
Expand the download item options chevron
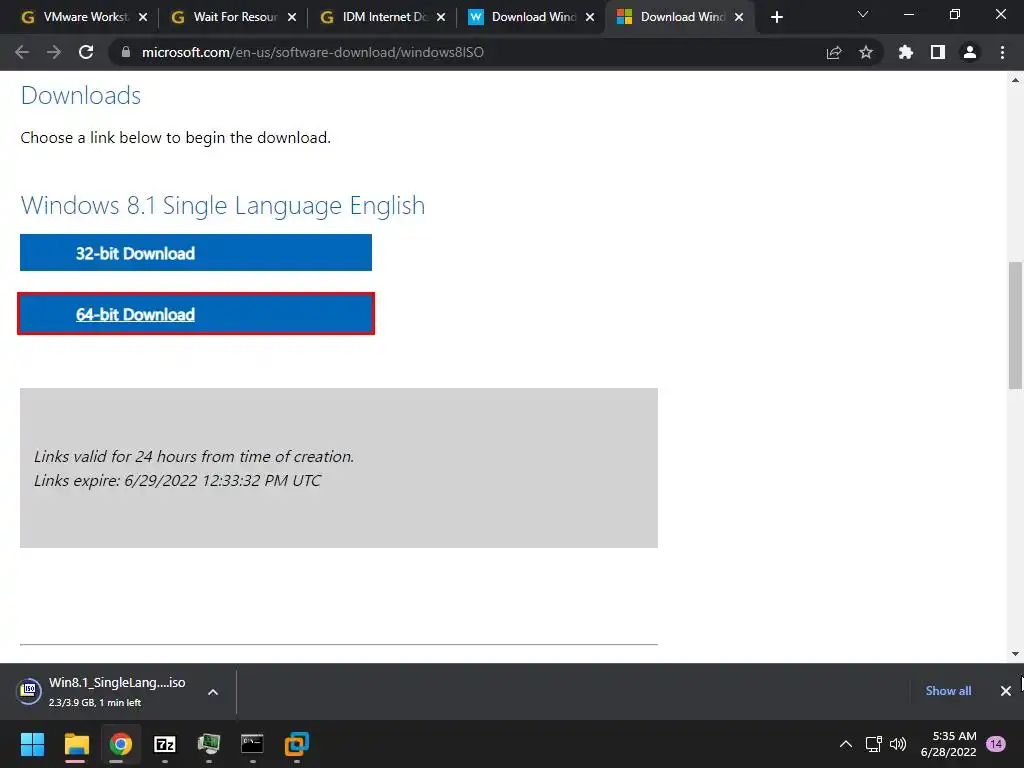[x=213, y=692]
